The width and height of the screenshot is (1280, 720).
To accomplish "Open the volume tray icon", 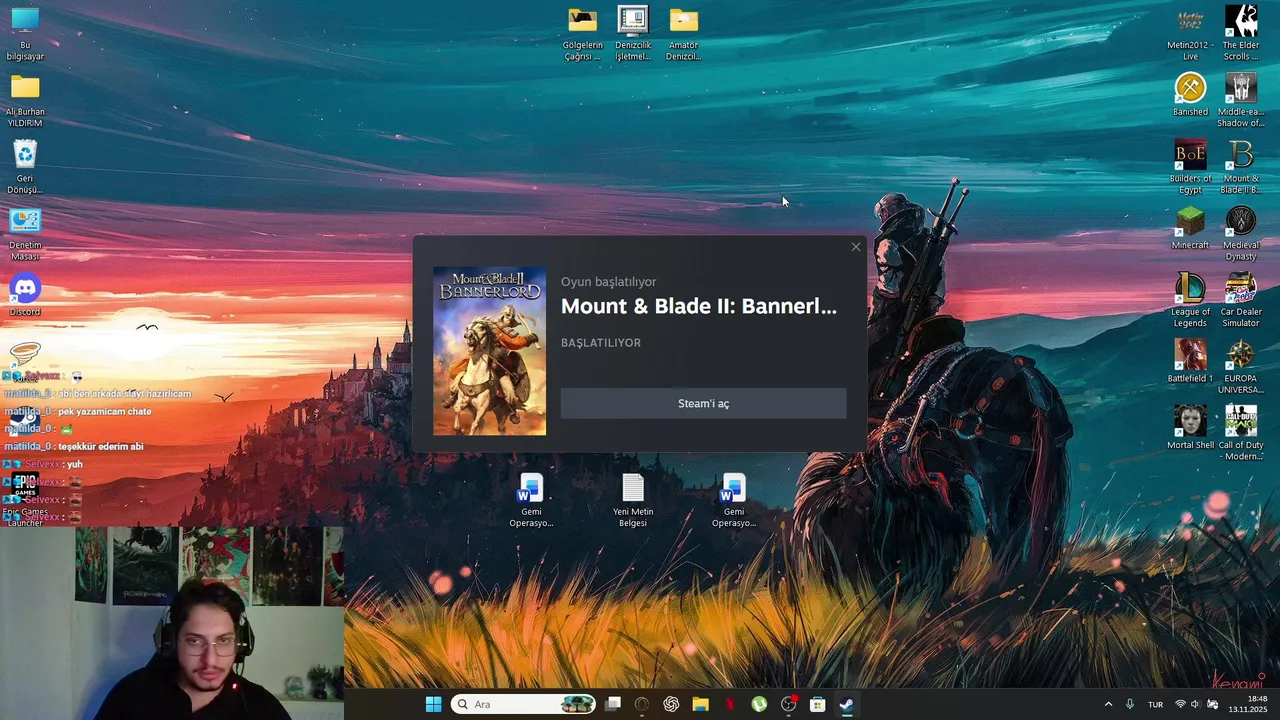I will 1194,704.
